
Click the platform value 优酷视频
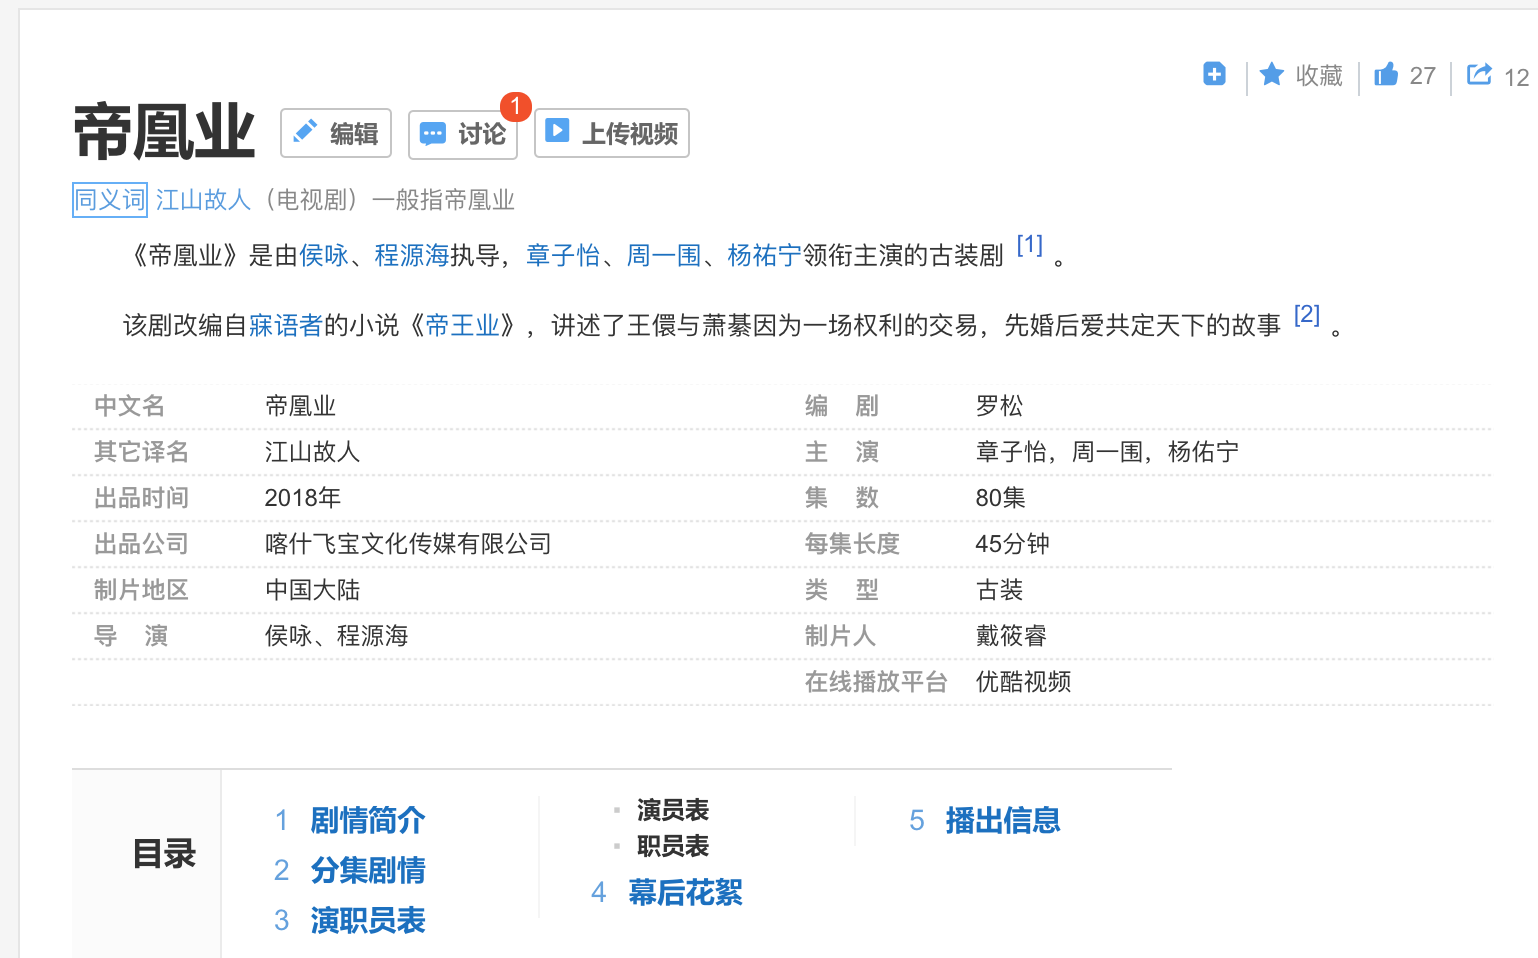pos(1023,682)
